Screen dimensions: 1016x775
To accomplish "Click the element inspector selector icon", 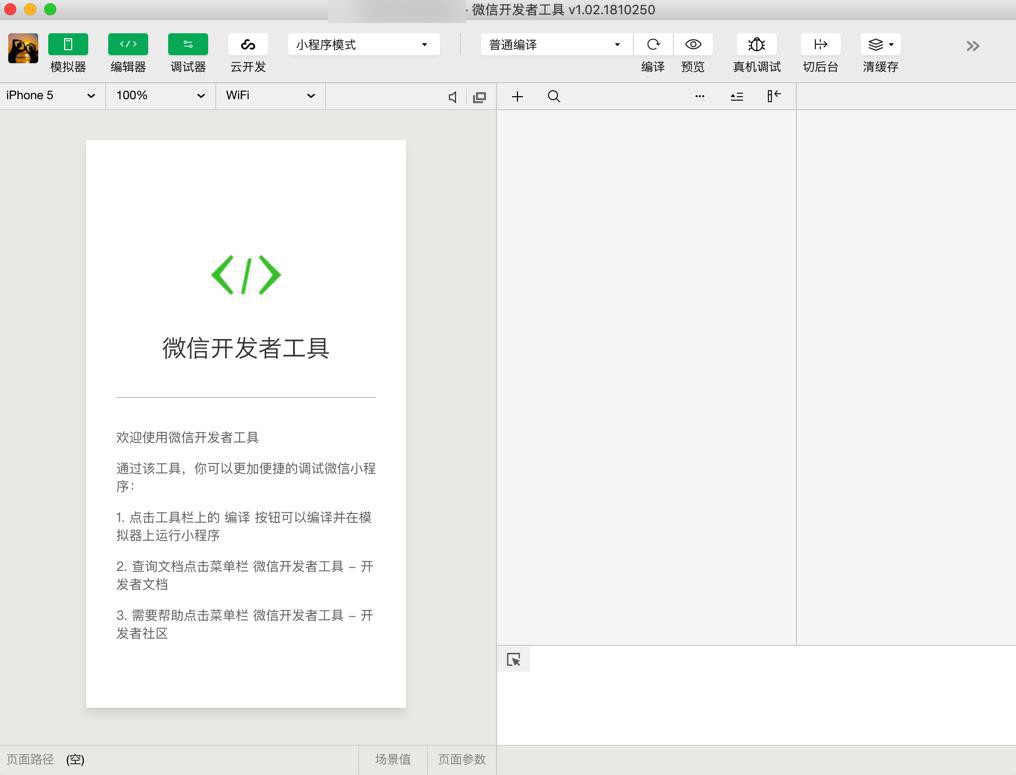I will click(514, 660).
